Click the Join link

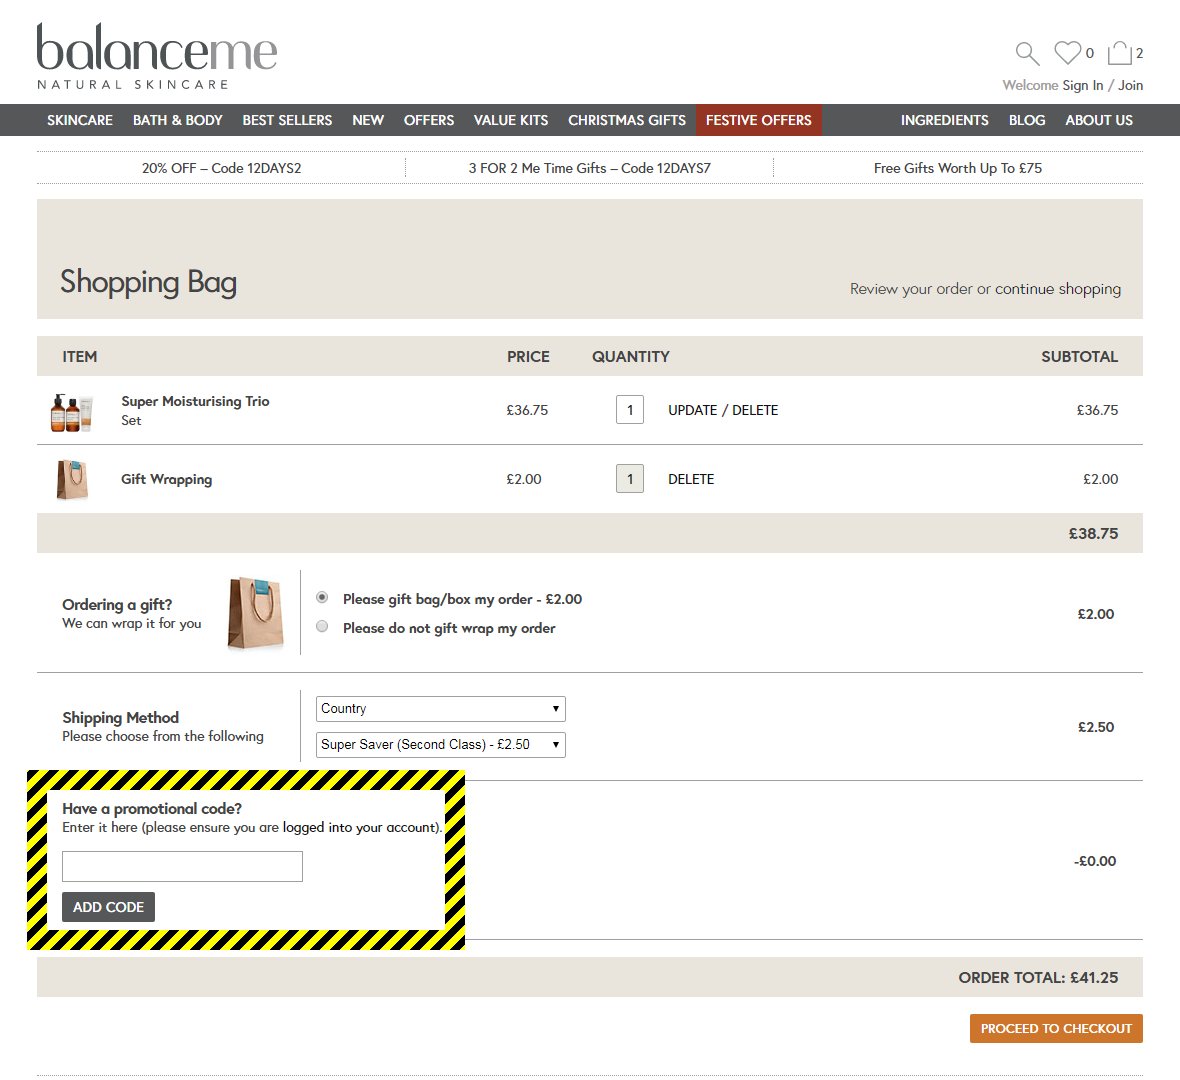[1130, 86]
